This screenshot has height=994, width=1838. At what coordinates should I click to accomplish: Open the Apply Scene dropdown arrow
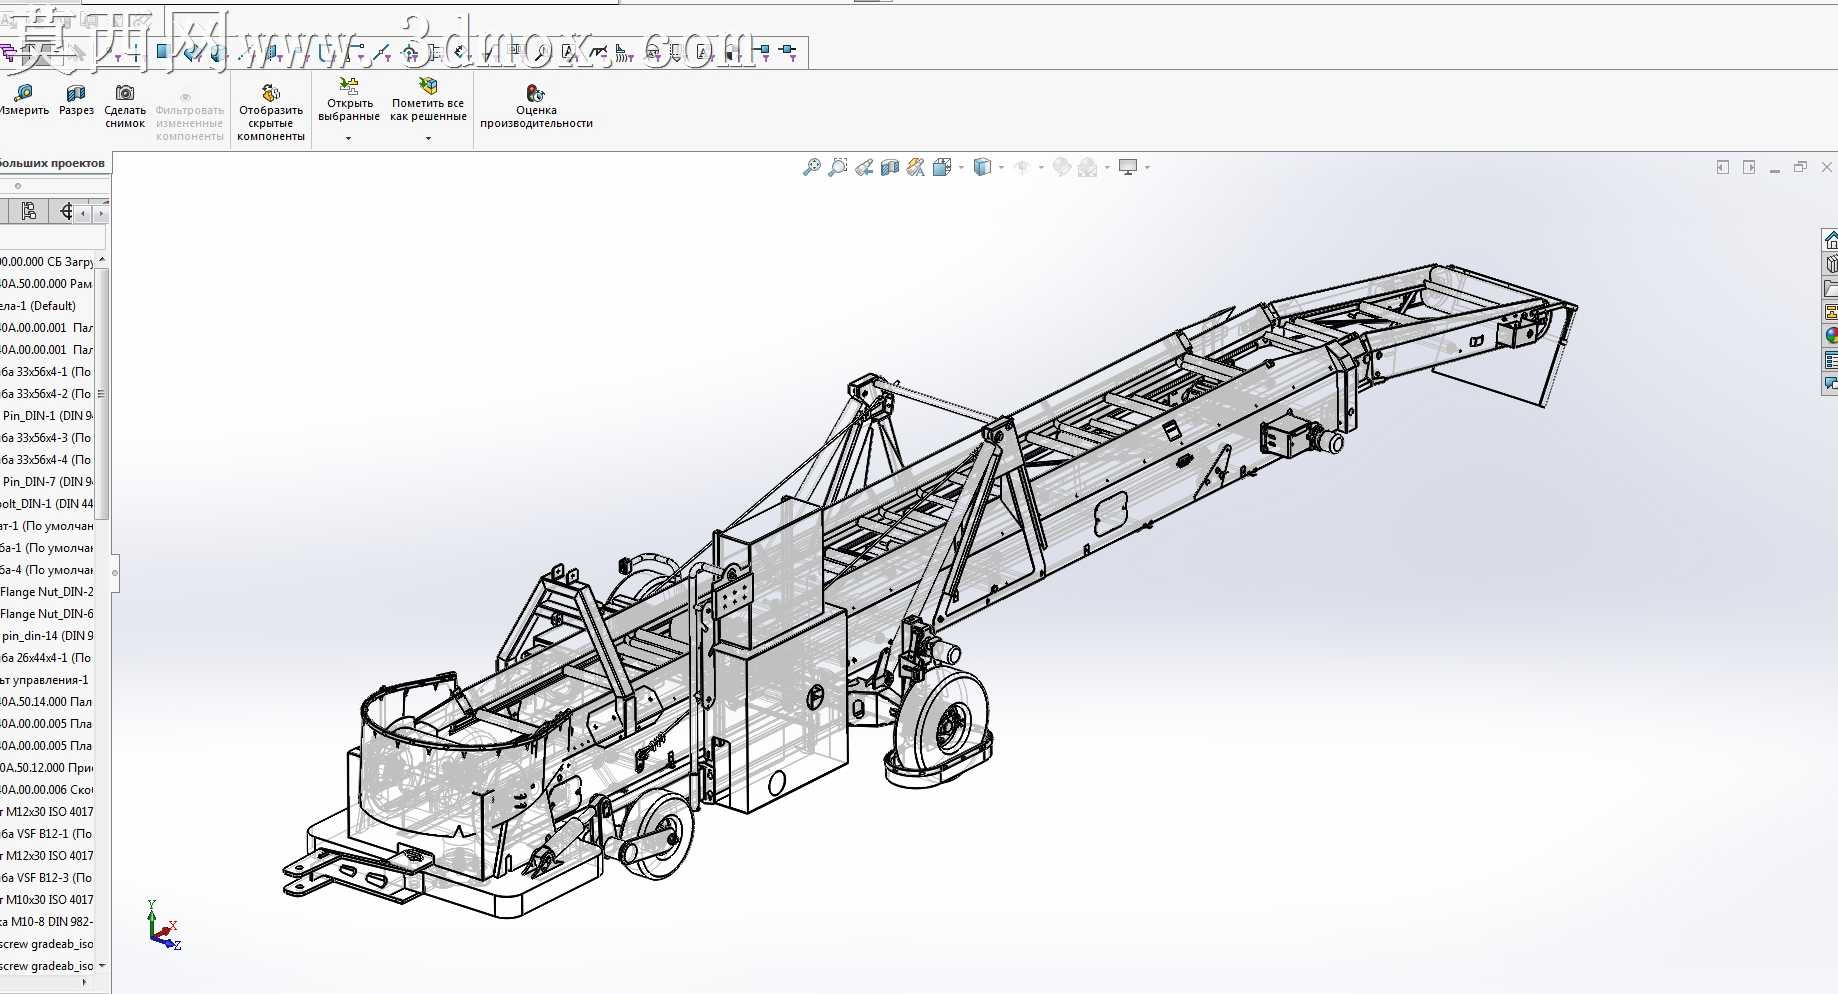click(x=1107, y=168)
